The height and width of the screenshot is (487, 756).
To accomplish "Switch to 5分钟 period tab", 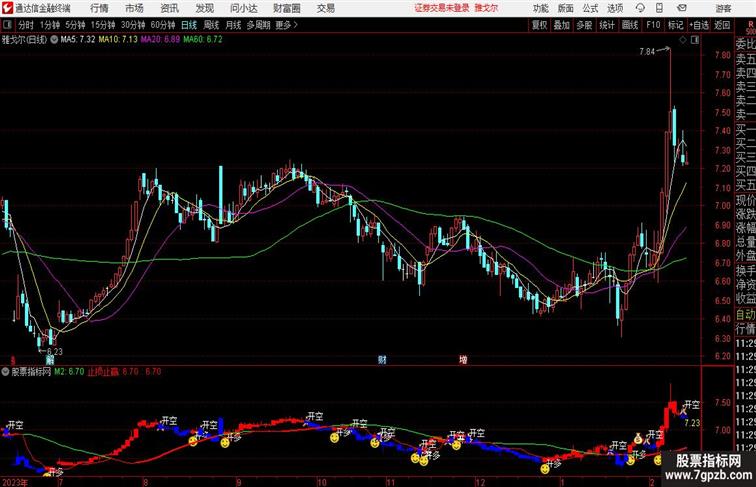I will click(75, 25).
